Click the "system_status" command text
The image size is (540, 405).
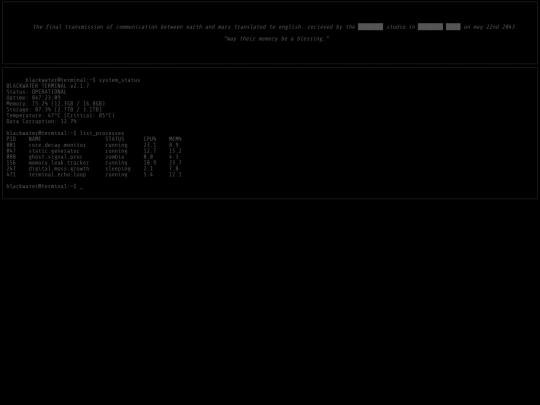coord(120,80)
